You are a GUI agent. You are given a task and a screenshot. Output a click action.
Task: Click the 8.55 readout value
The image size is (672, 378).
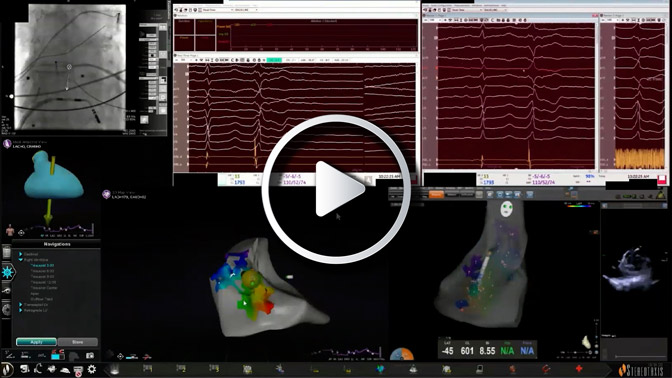(487, 351)
